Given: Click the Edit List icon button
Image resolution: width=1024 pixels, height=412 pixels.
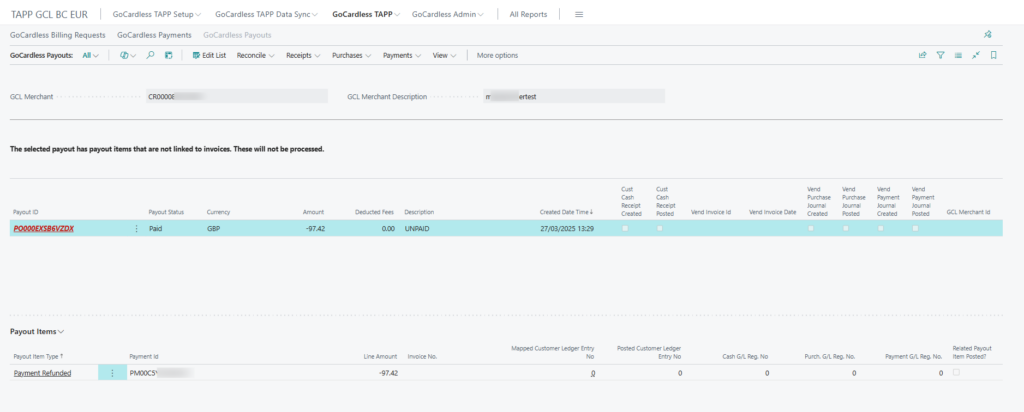Looking at the screenshot, I should coord(209,55).
